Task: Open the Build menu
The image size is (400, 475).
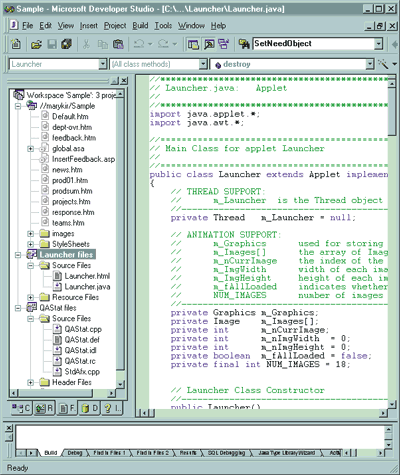Action: [x=140, y=26]
